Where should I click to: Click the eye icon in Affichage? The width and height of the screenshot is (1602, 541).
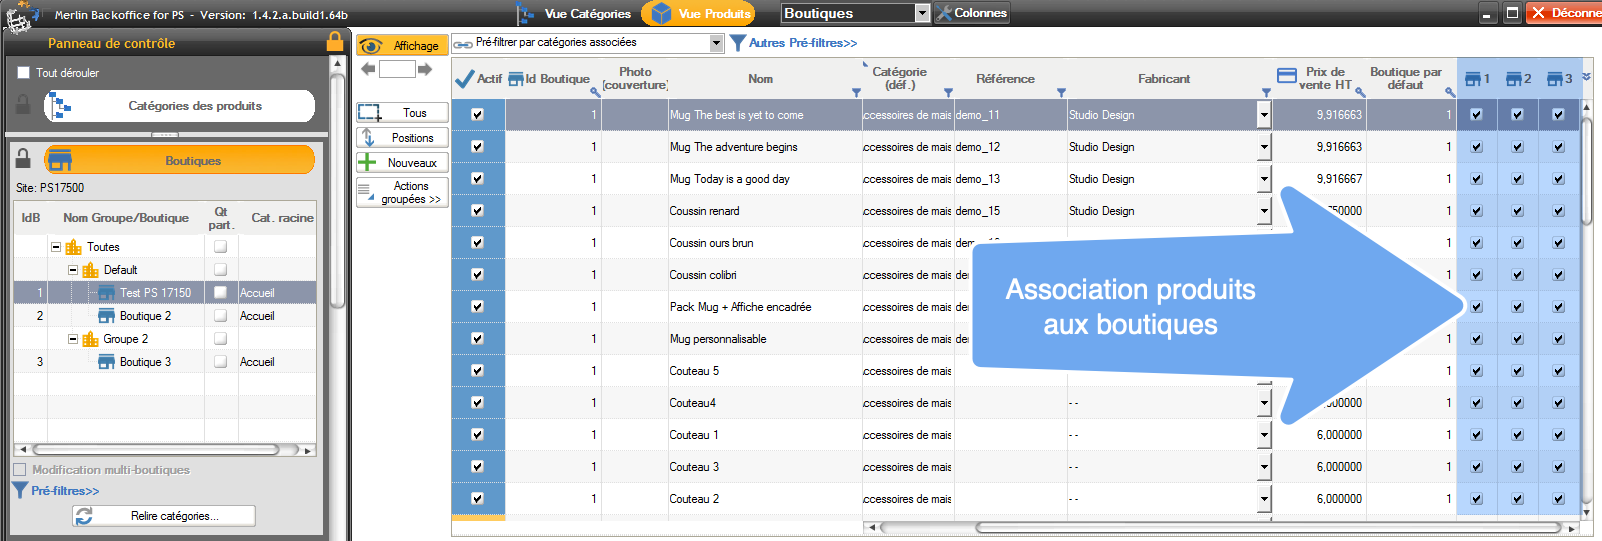(x=371, y=46)
